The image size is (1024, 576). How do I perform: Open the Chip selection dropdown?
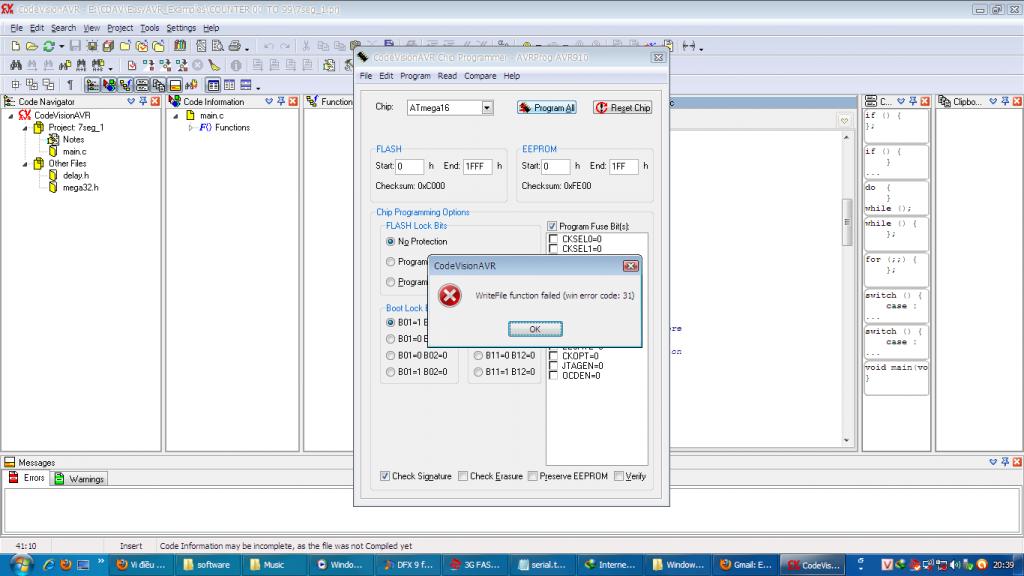click(487, 107)
